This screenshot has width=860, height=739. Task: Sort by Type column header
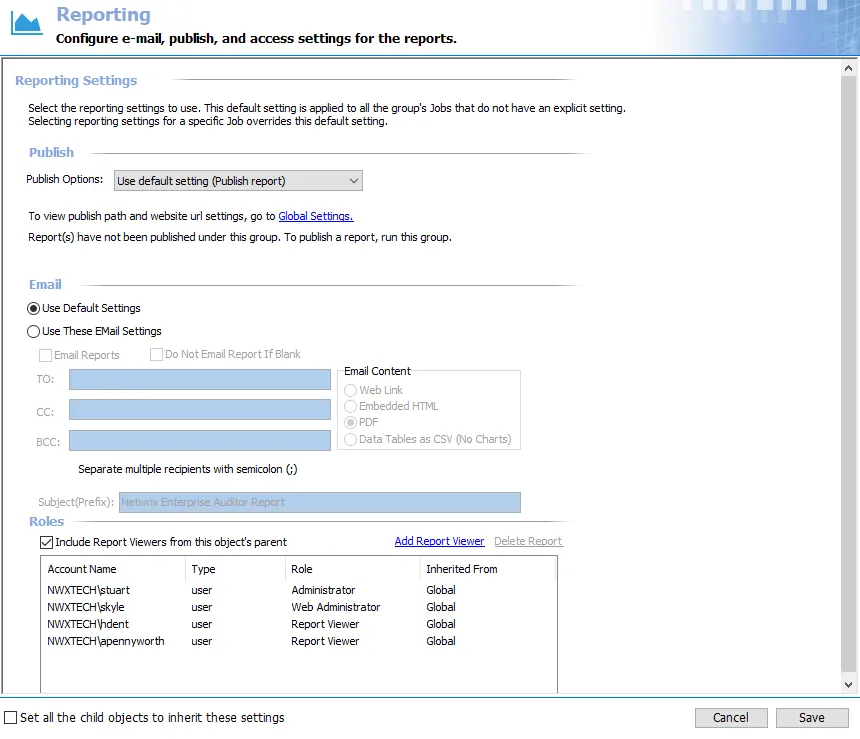pos(235,569)
